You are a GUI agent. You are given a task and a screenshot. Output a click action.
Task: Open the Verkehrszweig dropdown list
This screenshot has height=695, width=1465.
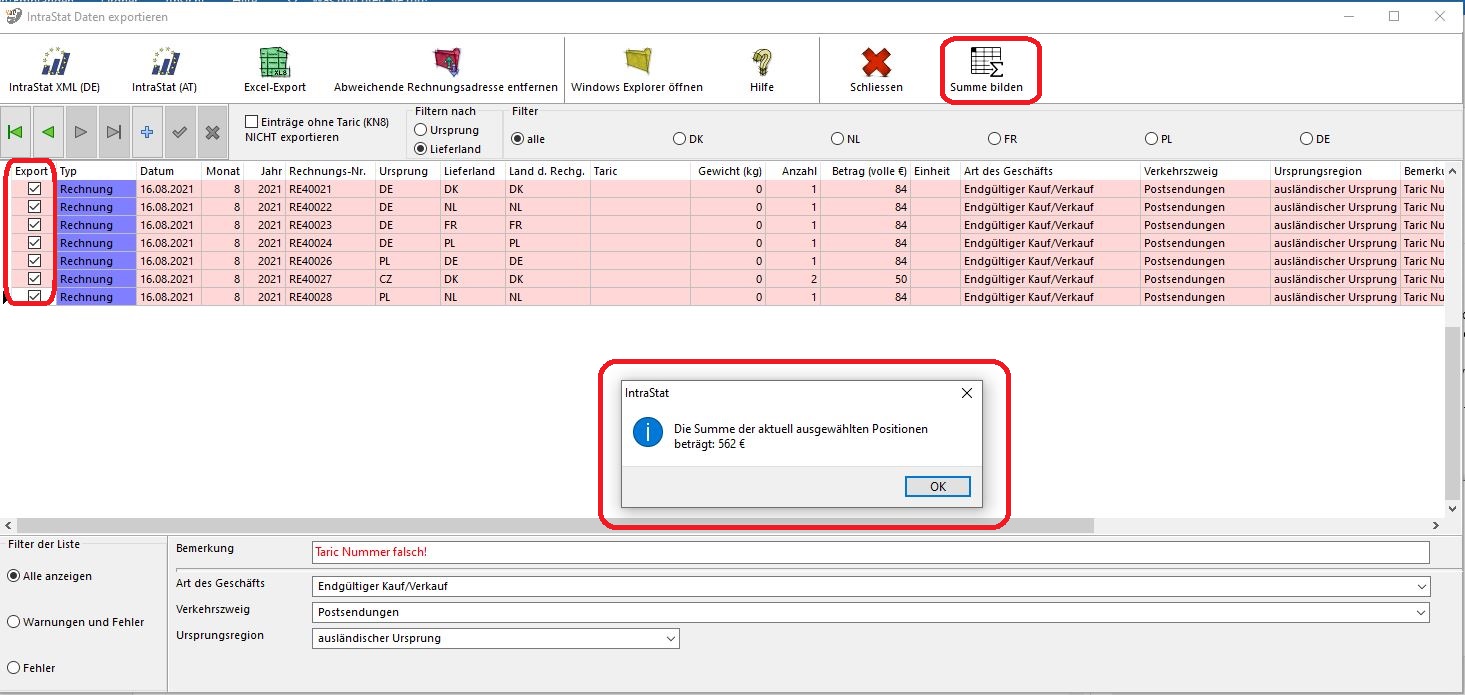click(1421, 612)
